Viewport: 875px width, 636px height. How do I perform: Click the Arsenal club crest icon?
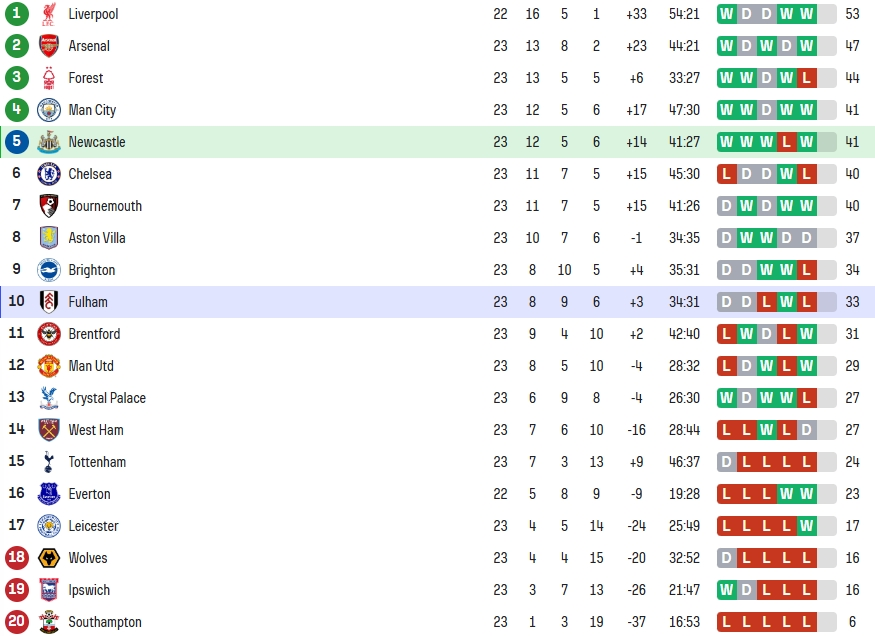coord(49,46)
